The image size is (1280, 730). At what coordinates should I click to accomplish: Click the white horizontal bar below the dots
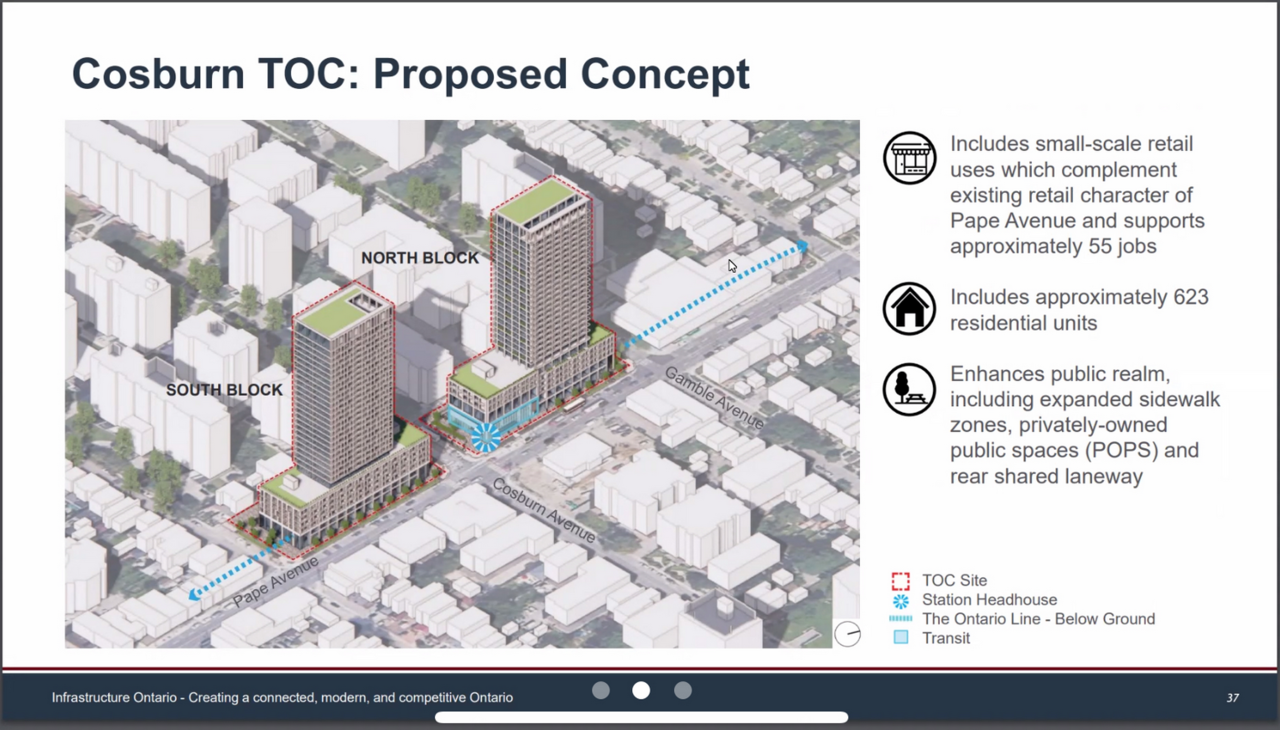coord(641,717)
